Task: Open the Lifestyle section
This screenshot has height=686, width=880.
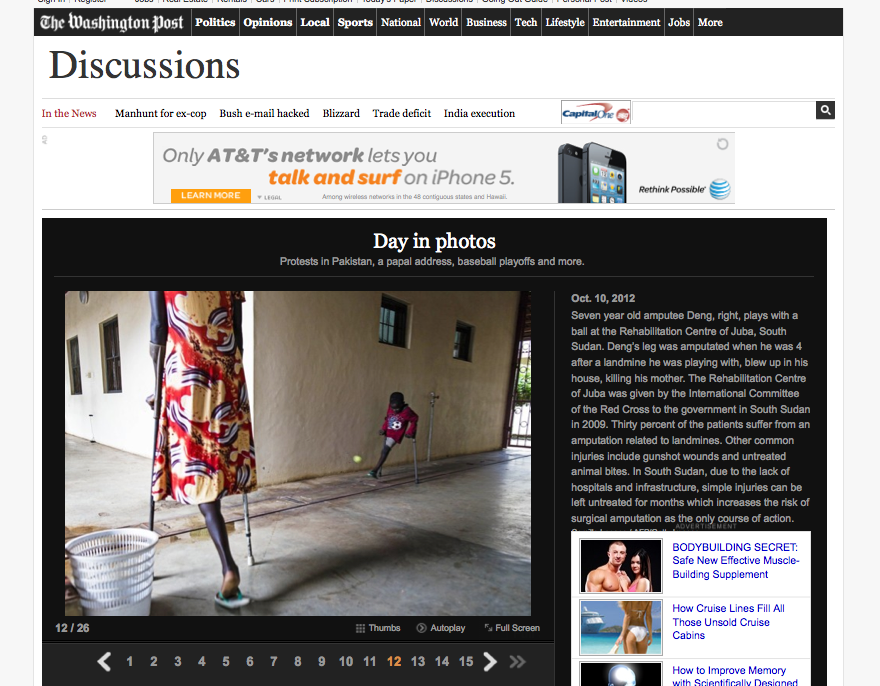Action: click(x=565, y=22)
